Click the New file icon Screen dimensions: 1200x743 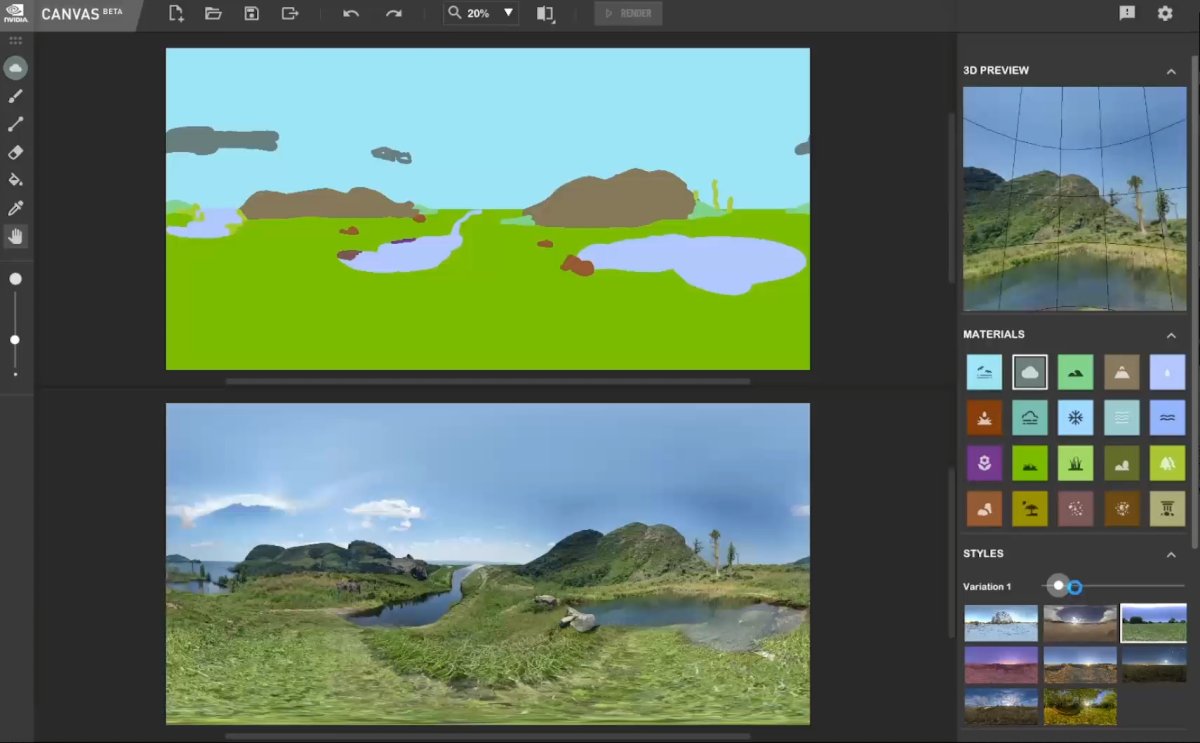coord(176,13)
